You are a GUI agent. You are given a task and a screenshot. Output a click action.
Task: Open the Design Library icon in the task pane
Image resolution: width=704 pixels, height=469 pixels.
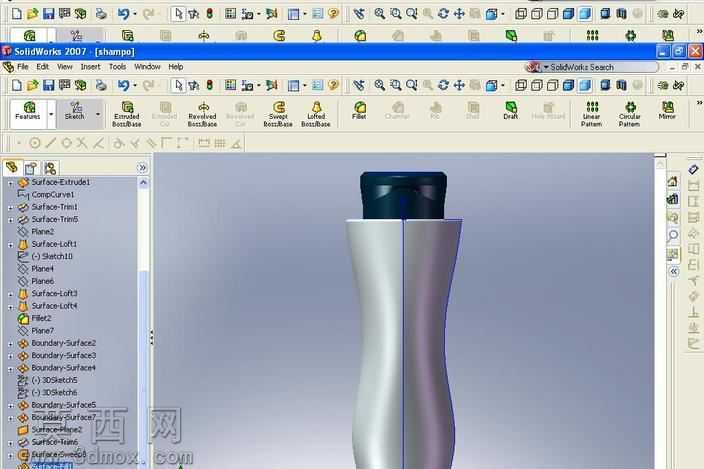pyautogui.click(x=672, y=199)
